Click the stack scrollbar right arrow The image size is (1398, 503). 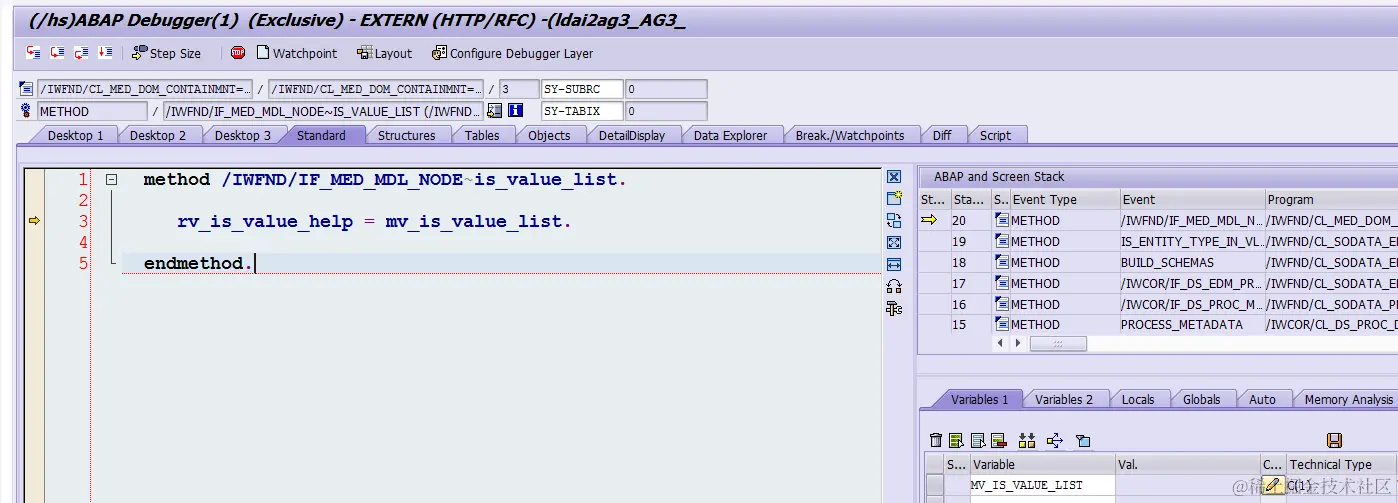pyautogui.click(x=1018, y=343)
